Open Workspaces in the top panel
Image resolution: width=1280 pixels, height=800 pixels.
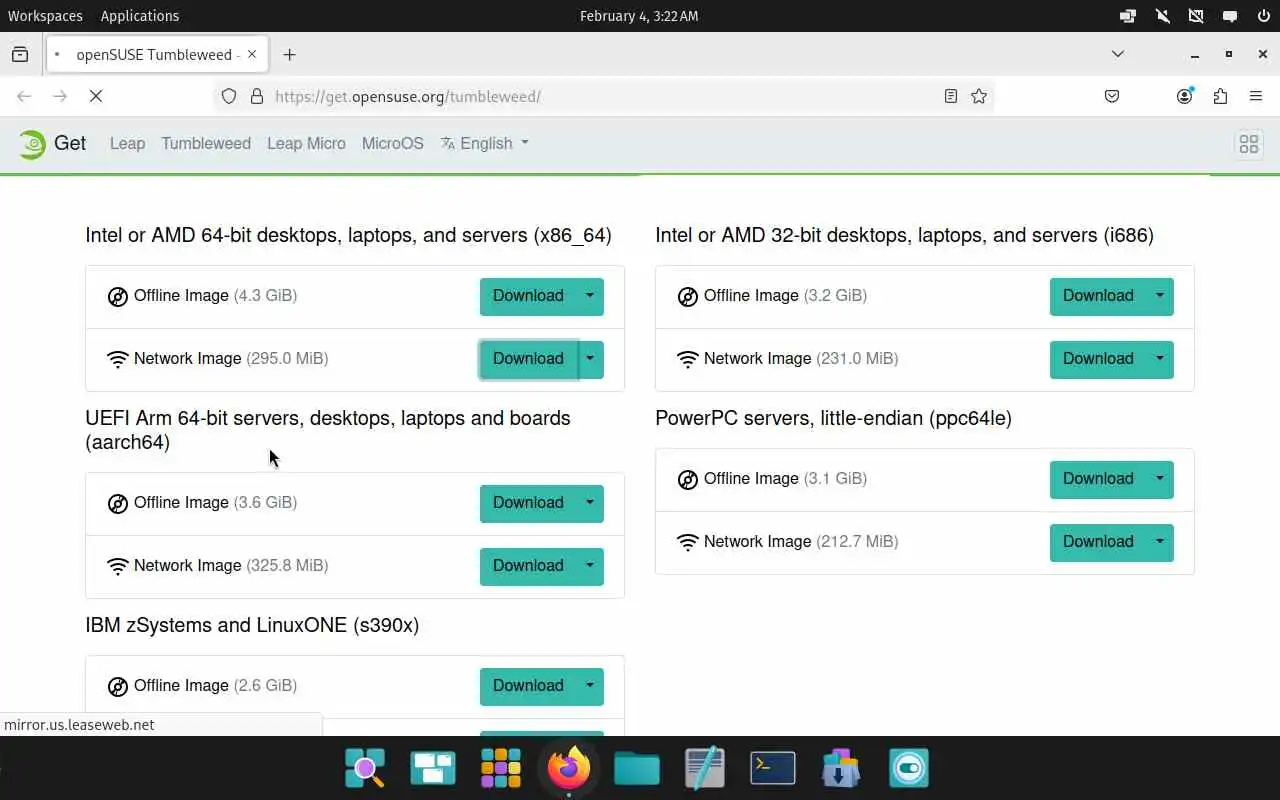coord(45,16)
